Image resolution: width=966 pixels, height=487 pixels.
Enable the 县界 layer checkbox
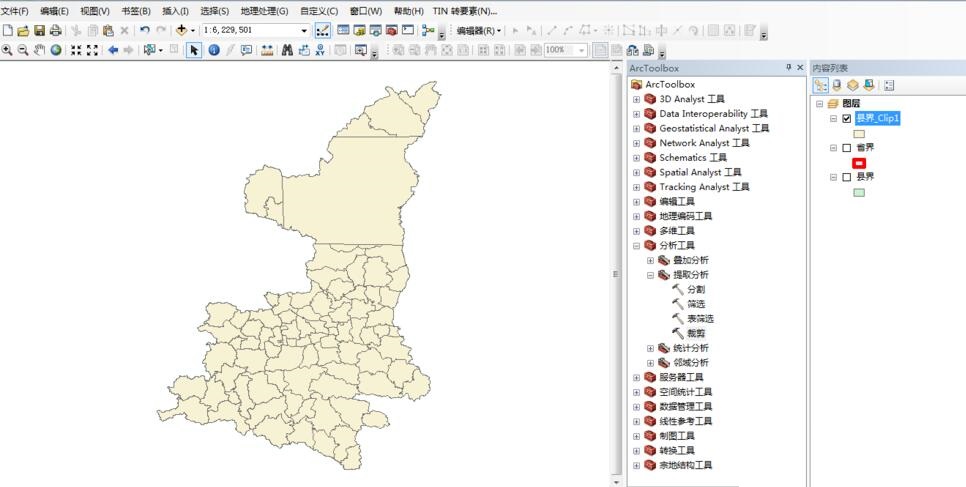847,177
